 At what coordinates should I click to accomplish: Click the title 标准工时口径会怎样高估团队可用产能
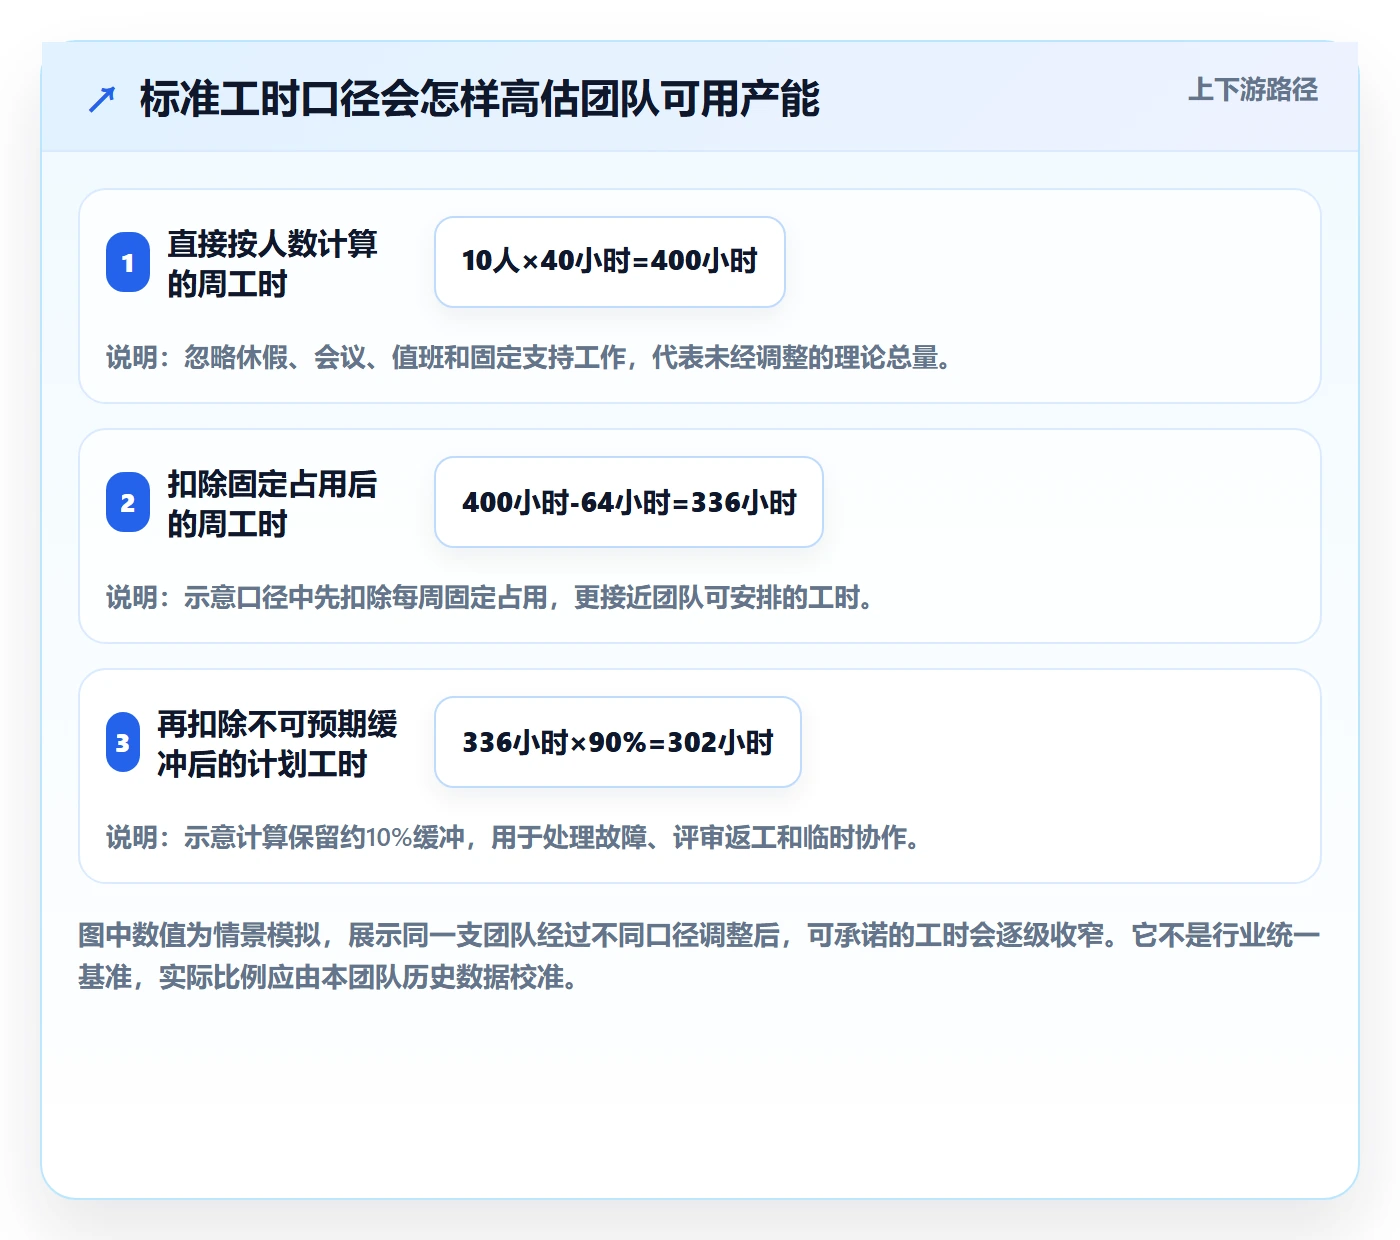[480, 99]
